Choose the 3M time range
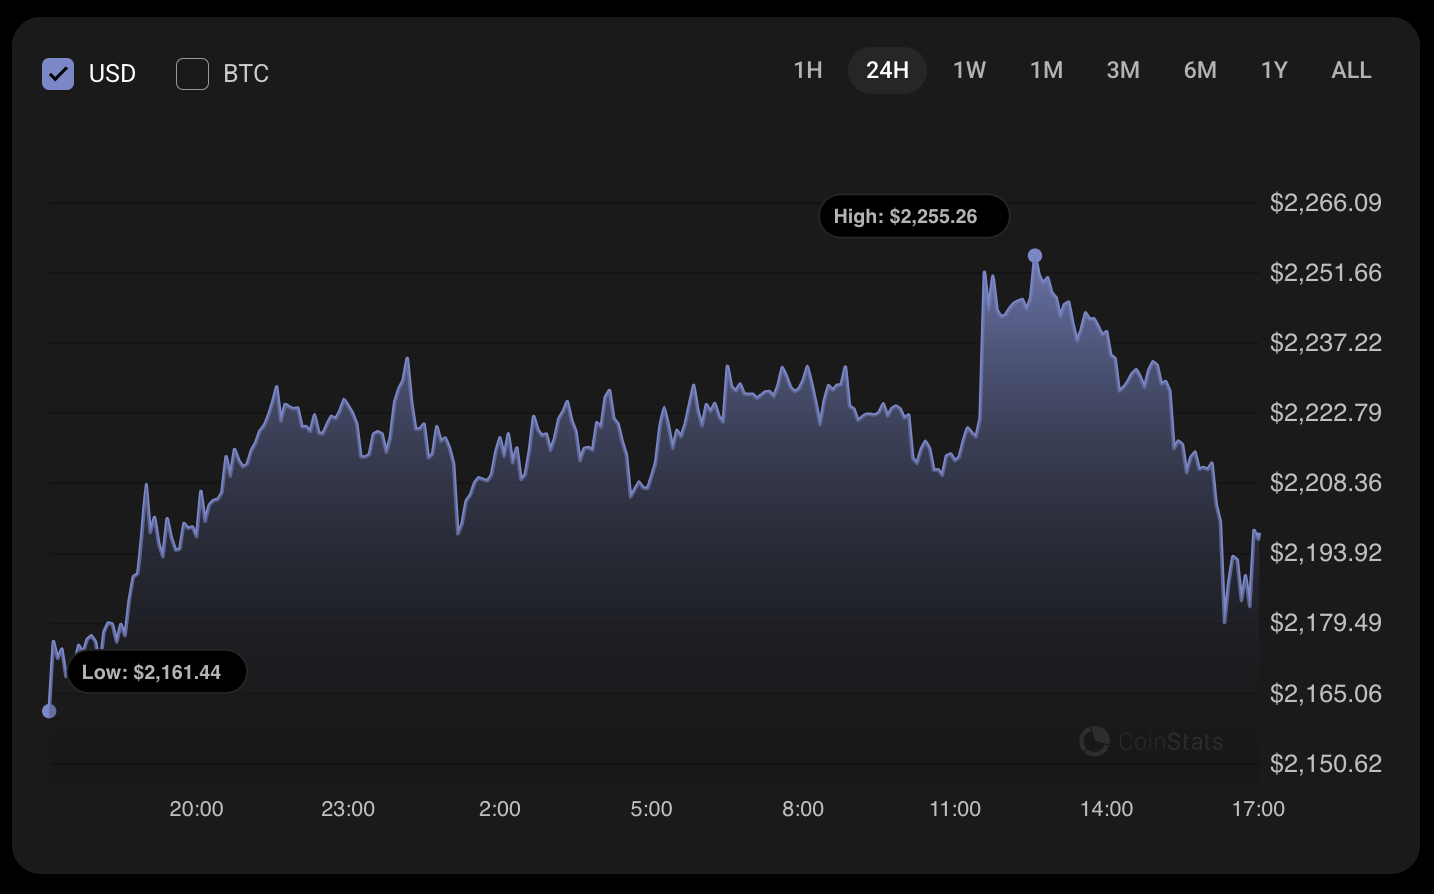This screenshot has height=894, width=1434. pos(1123,70)
